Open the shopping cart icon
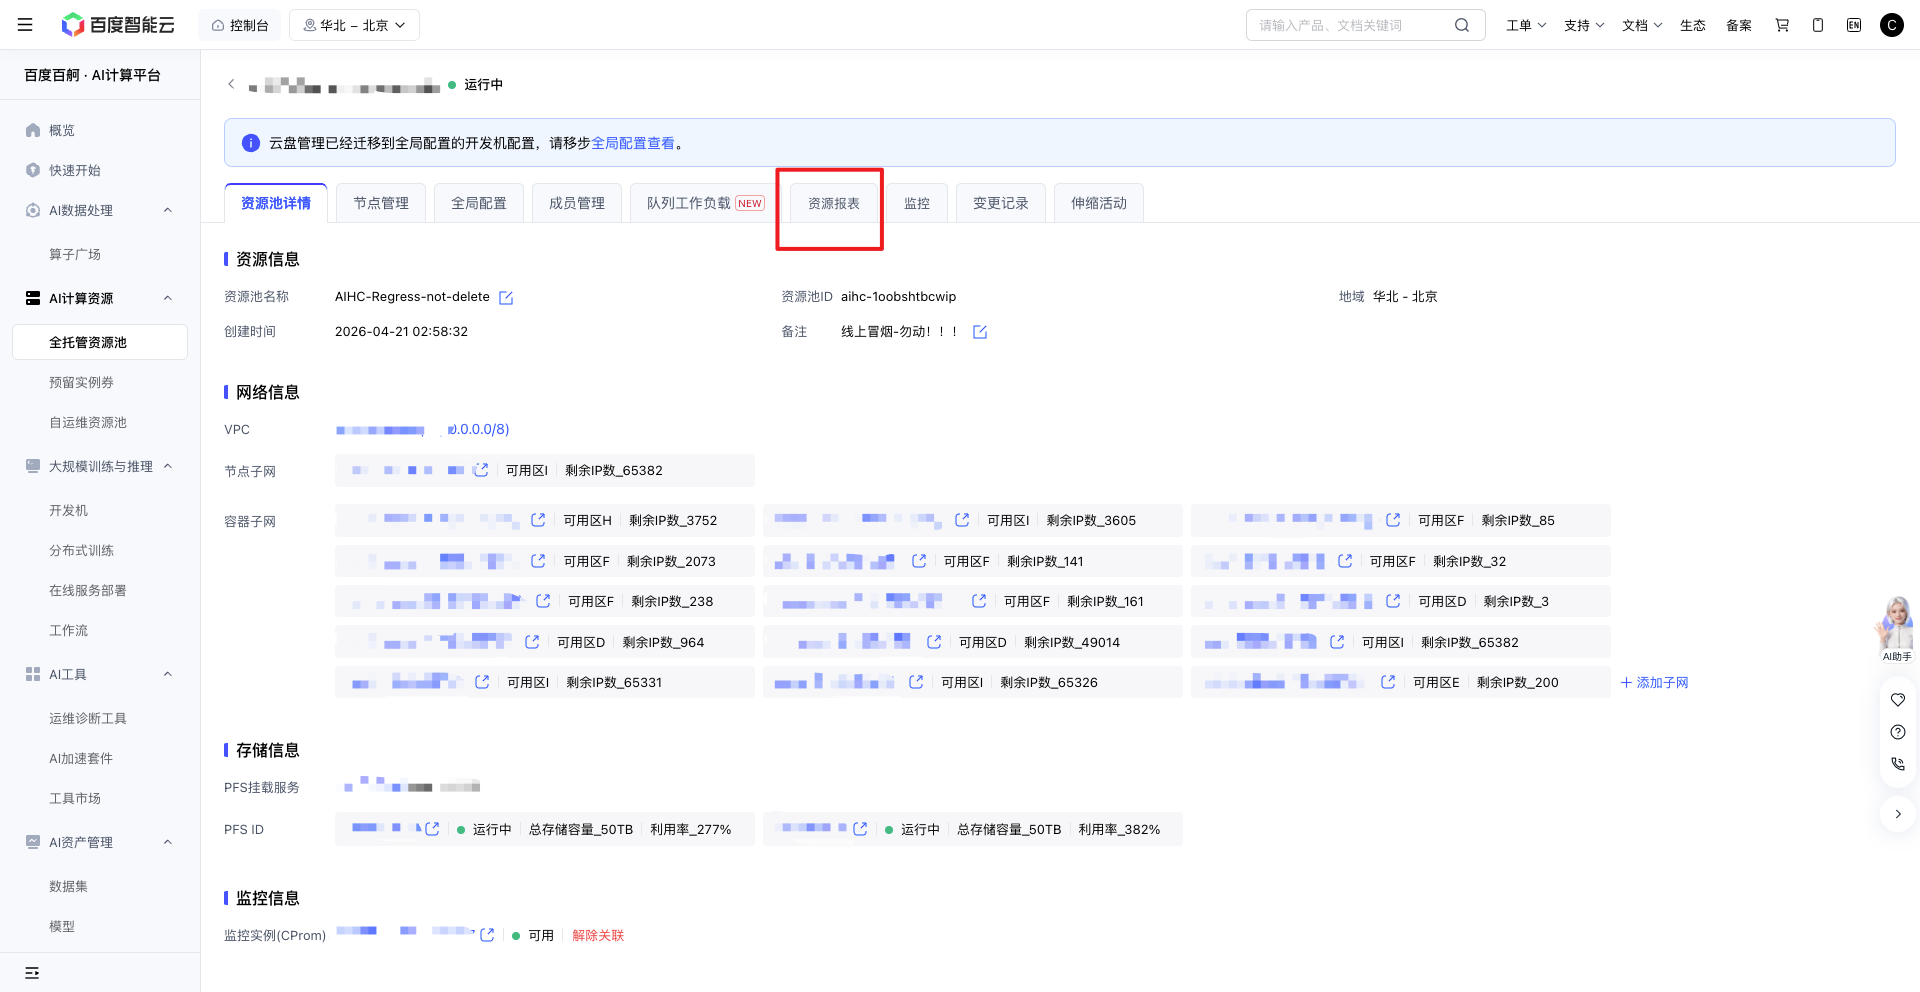Screen dimensions: 1920x992 tap(1782, 25)
